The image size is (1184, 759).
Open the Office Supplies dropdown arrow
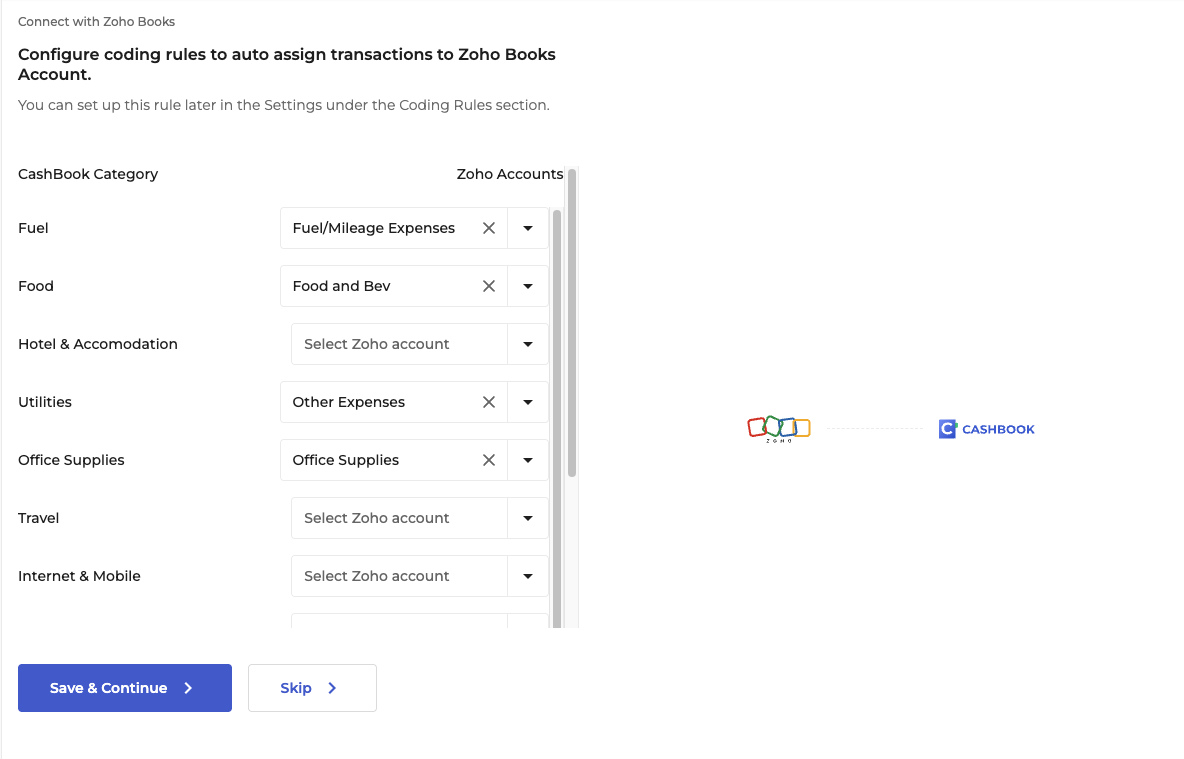(528, 460)
